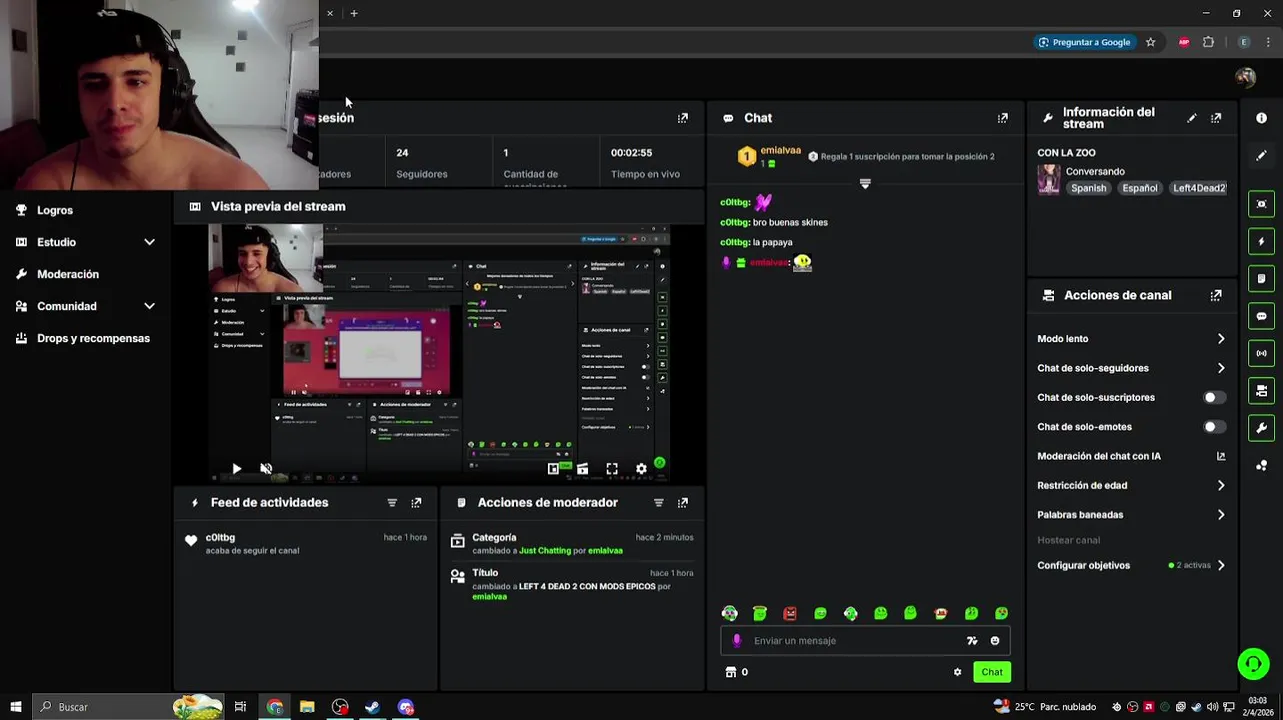Open the emoji picker in chat input
The height and width of the screenshot is (720, 1283).
tap(995, 641)
